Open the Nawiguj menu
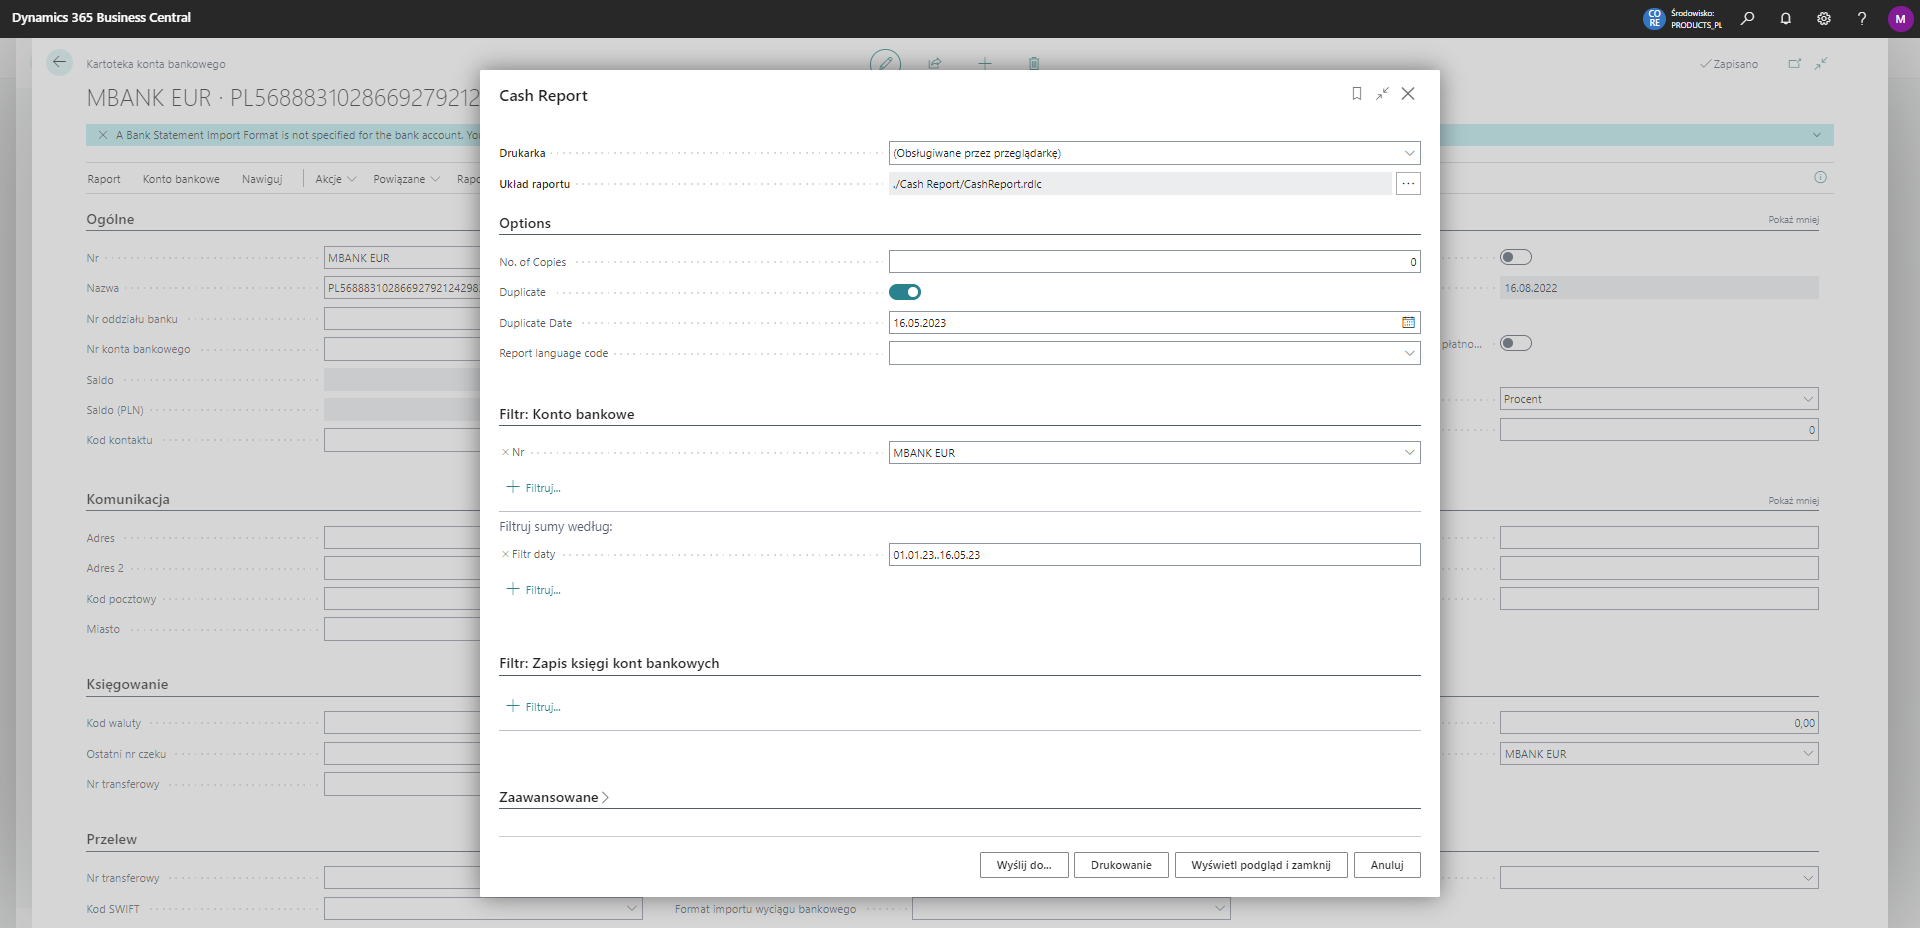 tap(262, 179)
